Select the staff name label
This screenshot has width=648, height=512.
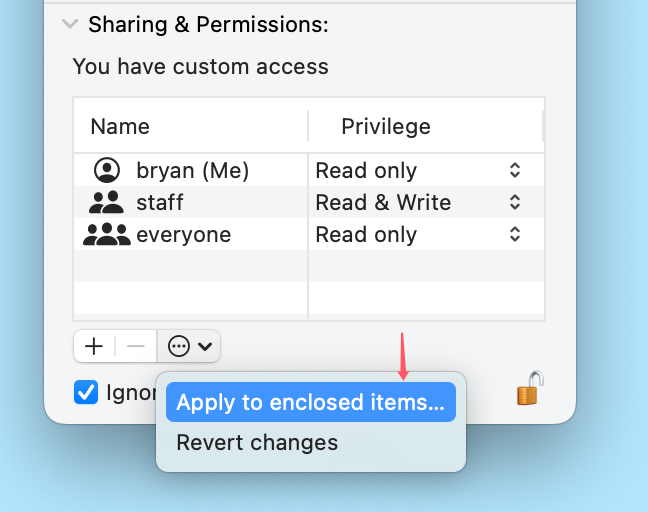click(160, 202)
